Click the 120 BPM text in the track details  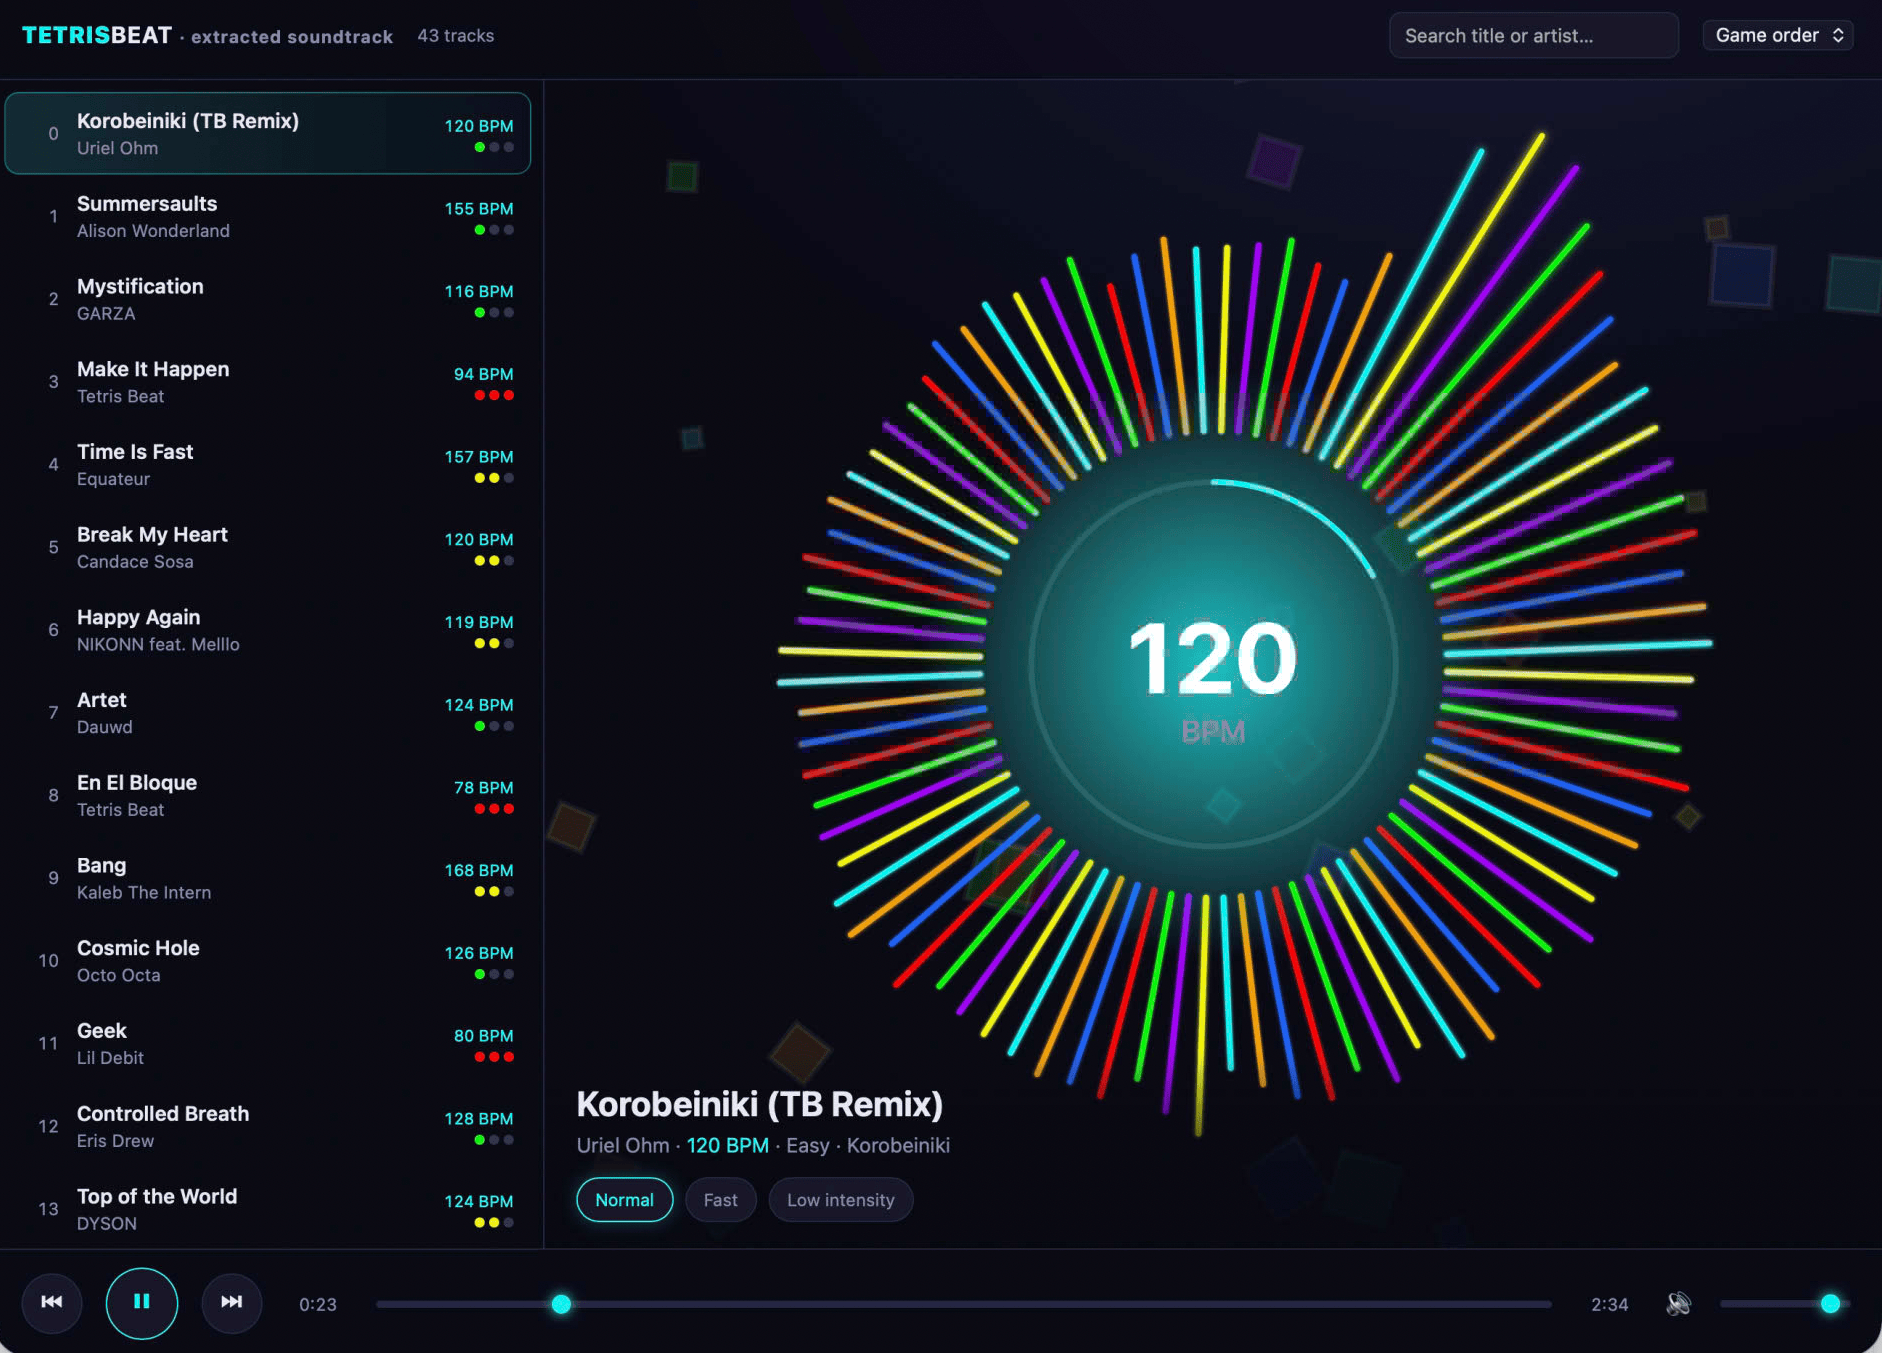click(728, 1145)
